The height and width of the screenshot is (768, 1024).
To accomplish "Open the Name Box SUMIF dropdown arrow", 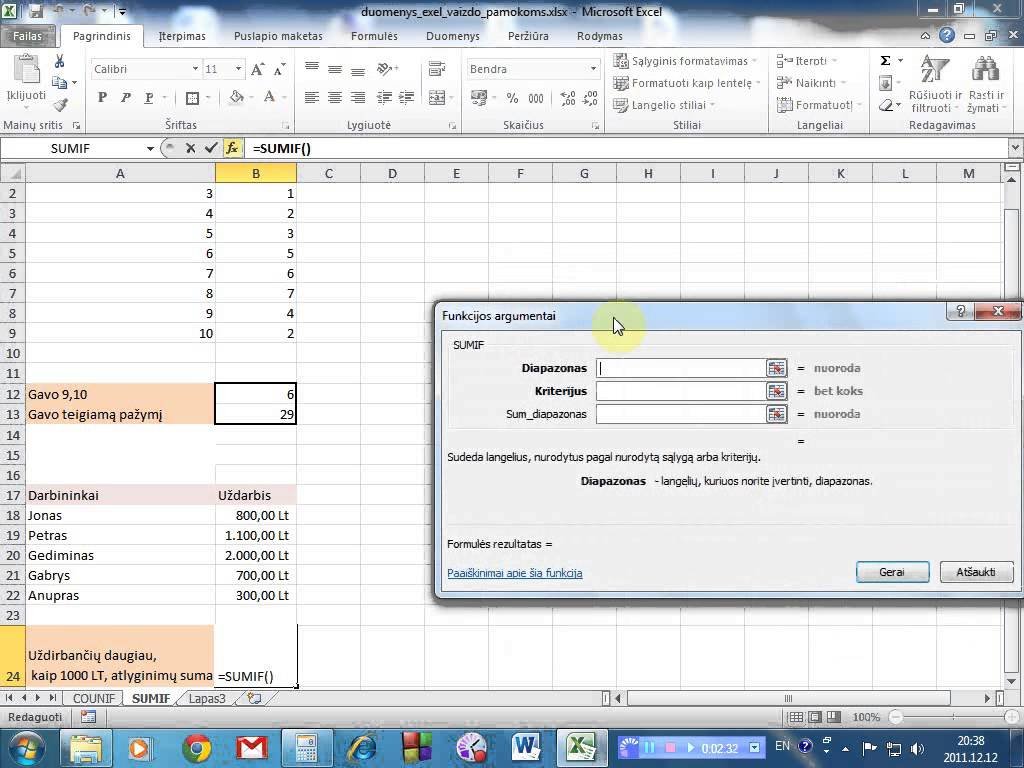I will 150,148.
